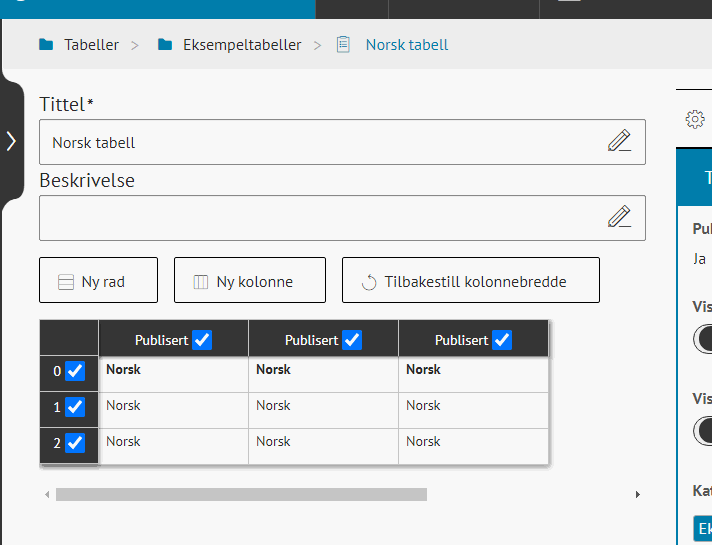Viewport: 712px width, 545px height.
Task: Click the Tabeller folder icon
Action: (x=46, y=45)
